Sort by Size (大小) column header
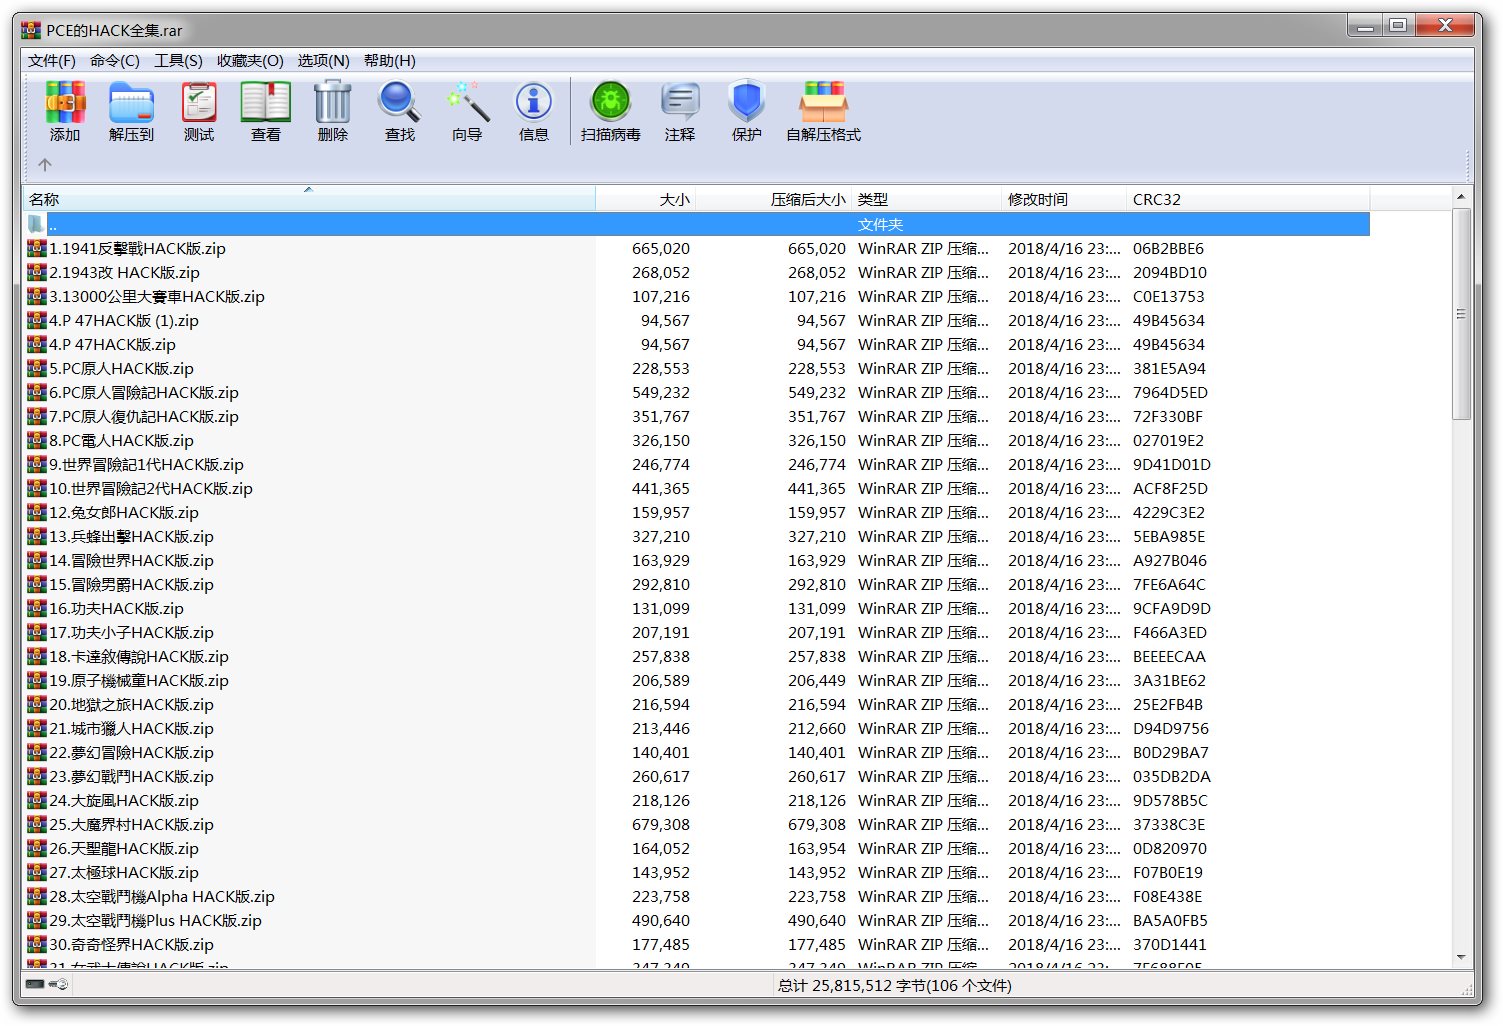Viewport: 1503px width, 1026px height. click(646, 199)
